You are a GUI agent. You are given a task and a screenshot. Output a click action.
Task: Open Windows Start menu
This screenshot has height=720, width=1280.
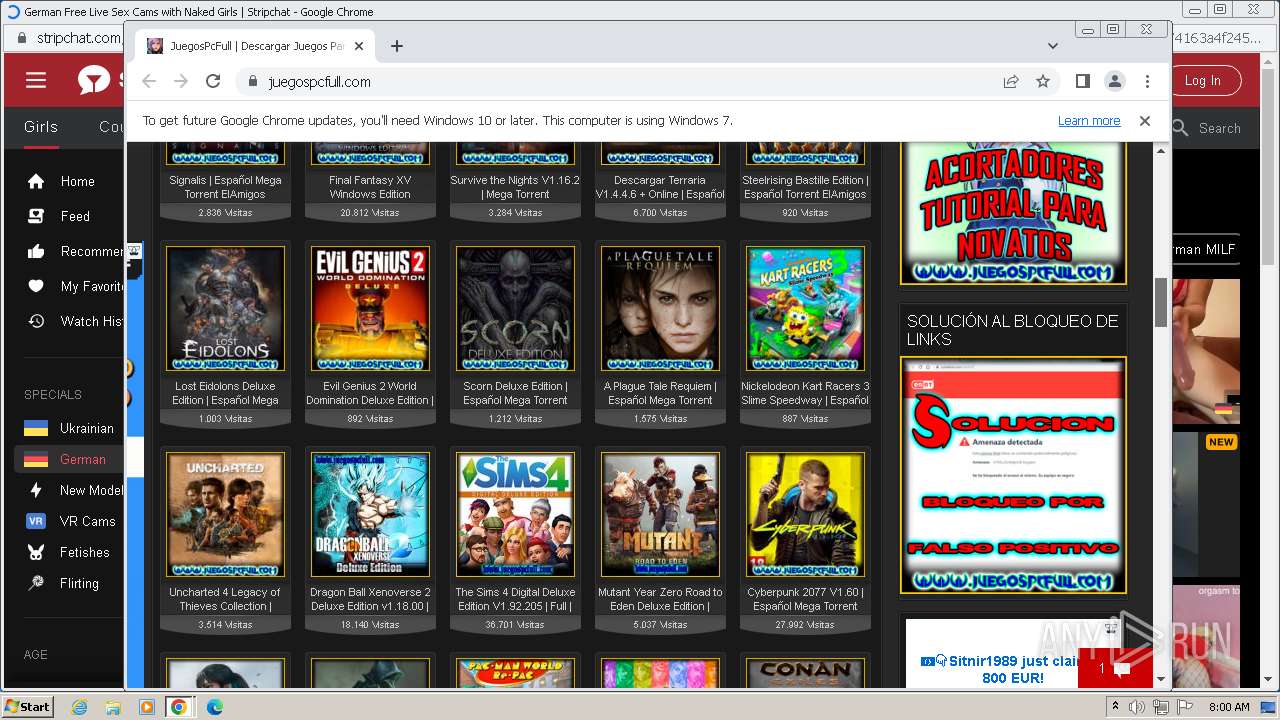pos(27,706)
